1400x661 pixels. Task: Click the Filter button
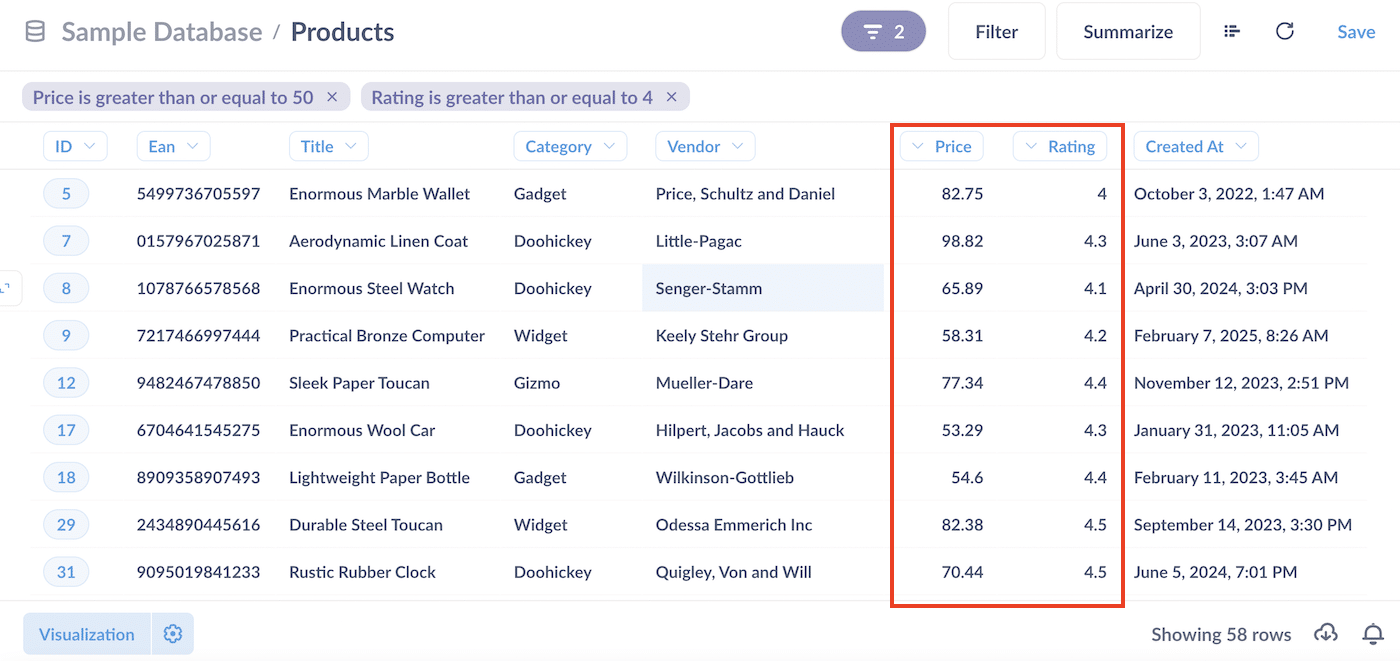996,31
